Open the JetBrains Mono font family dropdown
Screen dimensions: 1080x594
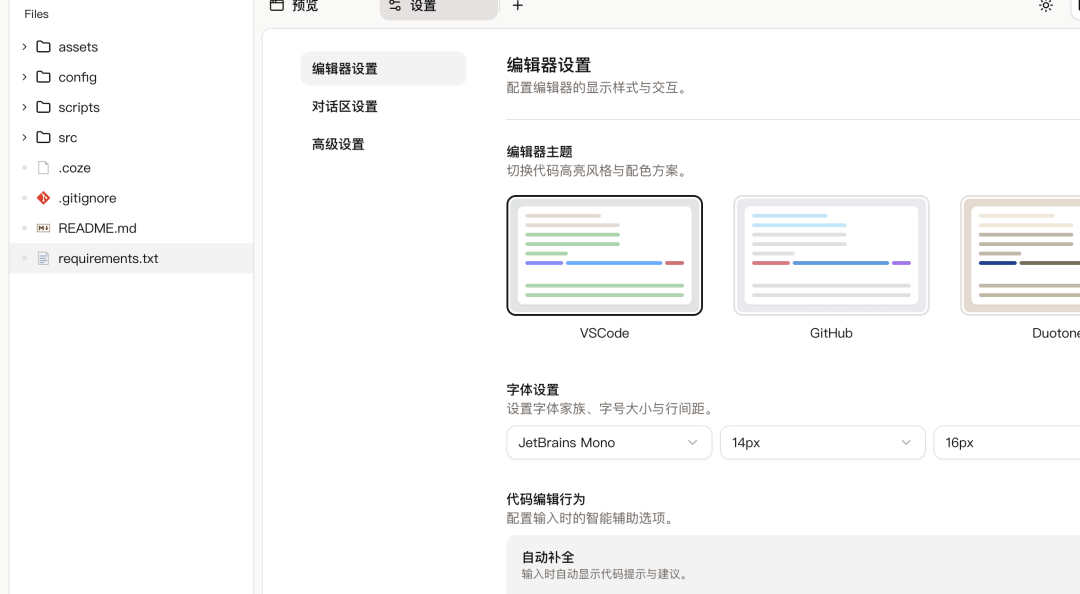coord(608,442)
